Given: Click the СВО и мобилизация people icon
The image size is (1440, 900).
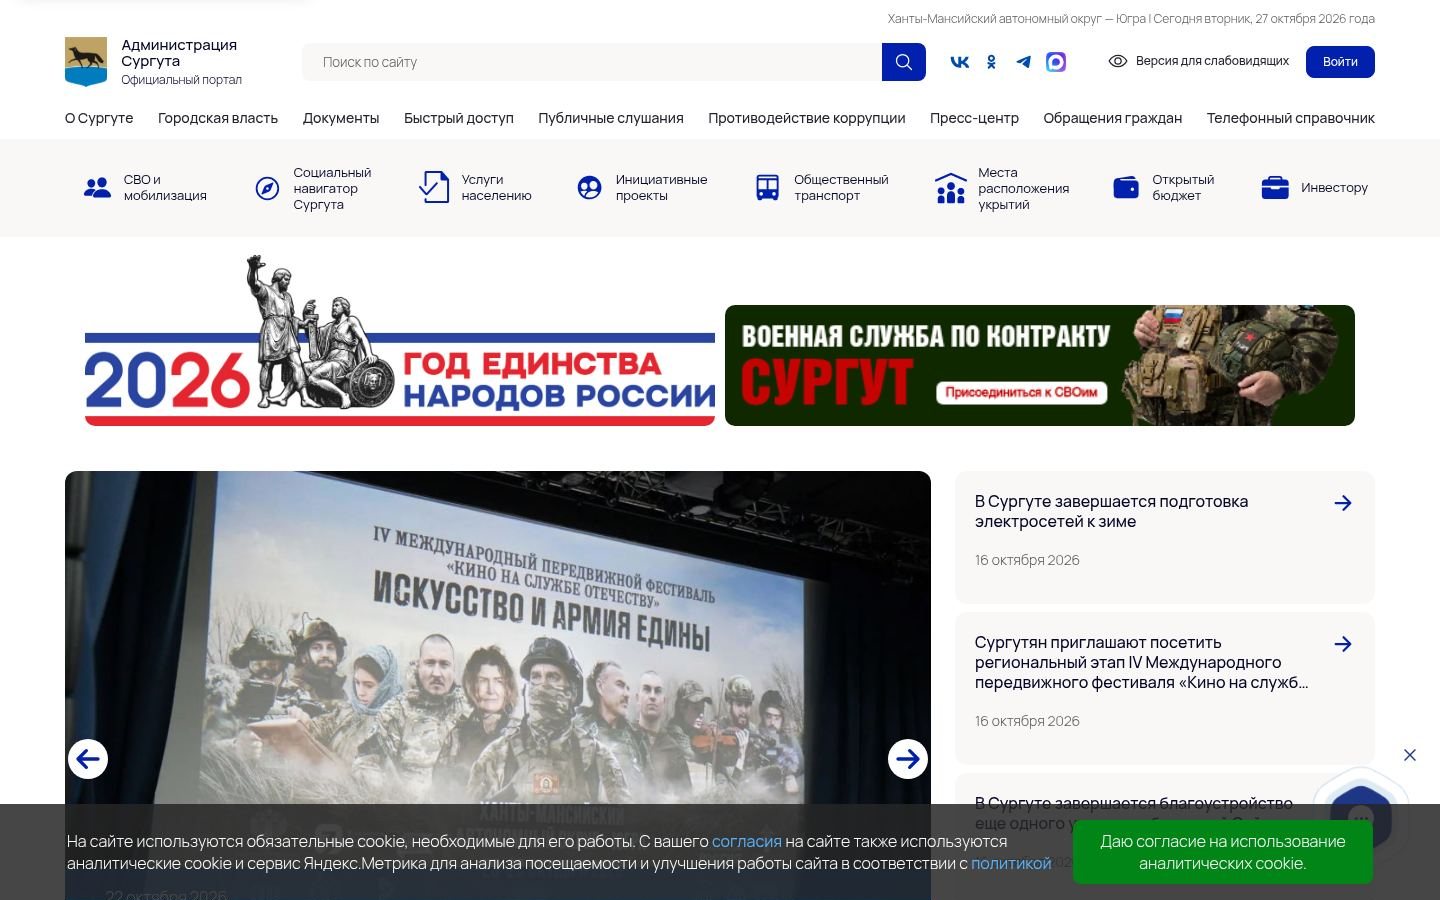Looking at the screenshot, I should 97,188.
